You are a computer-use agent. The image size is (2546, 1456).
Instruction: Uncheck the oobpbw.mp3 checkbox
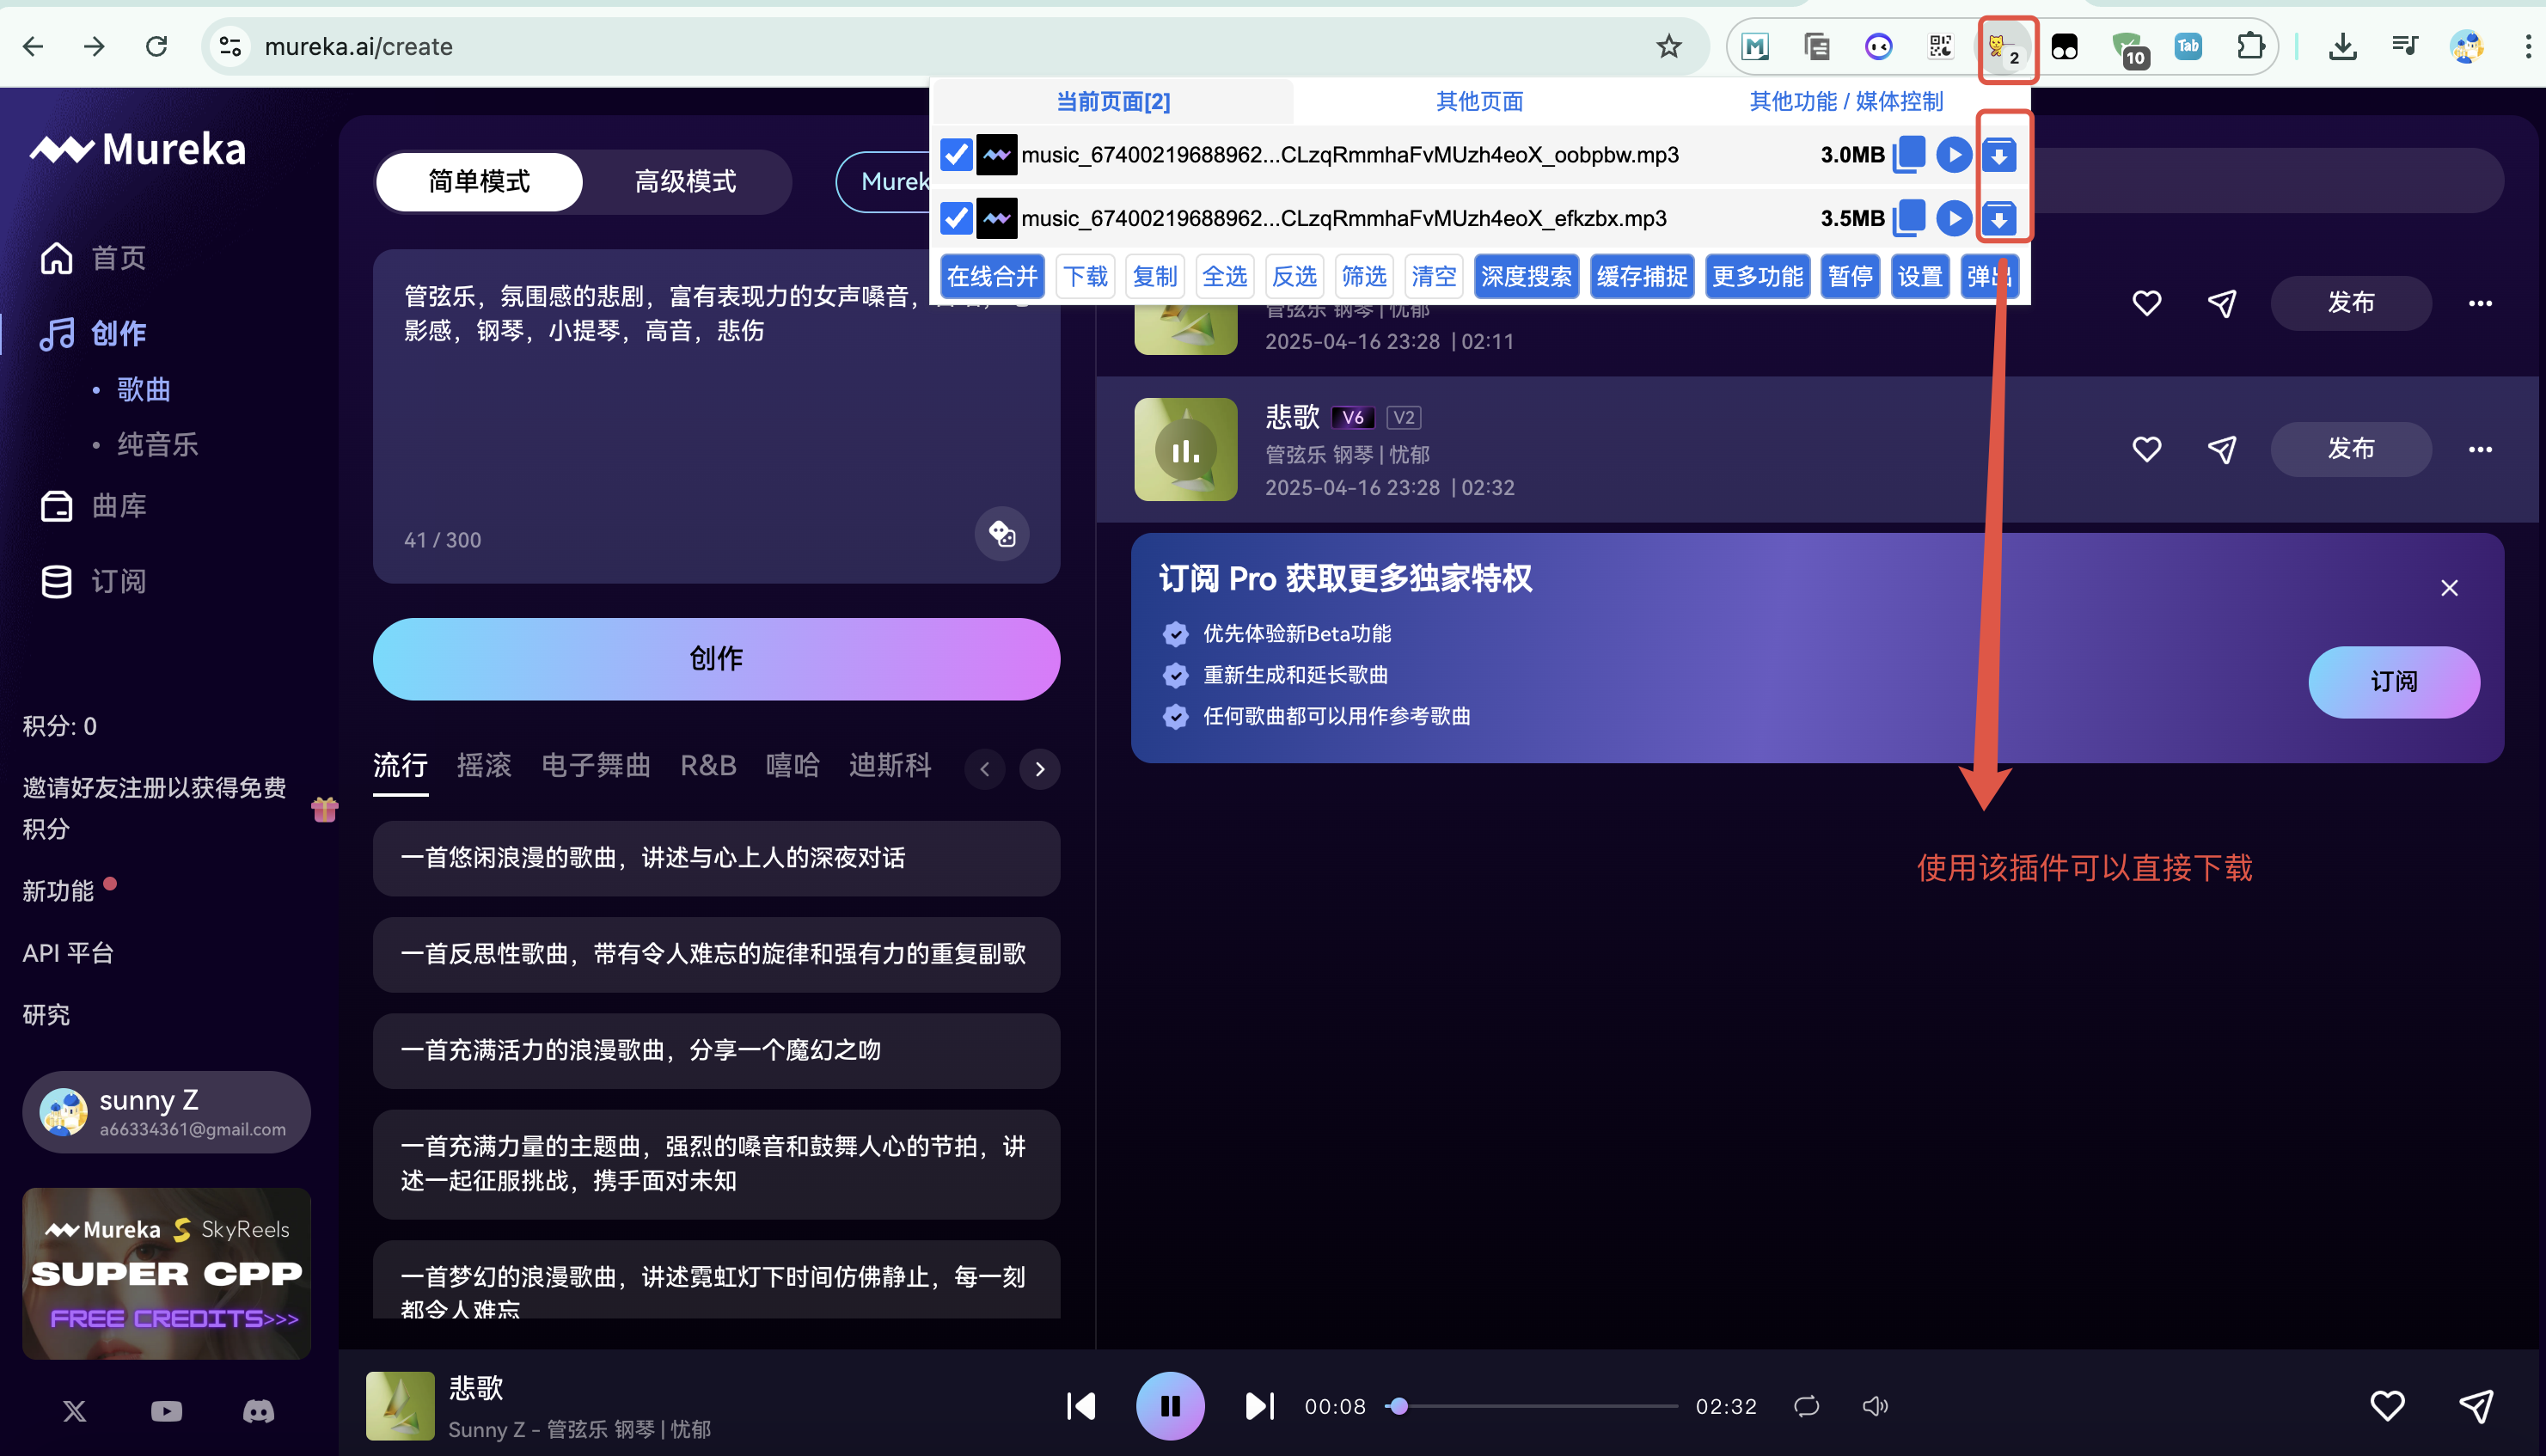[x=956, y=155]
